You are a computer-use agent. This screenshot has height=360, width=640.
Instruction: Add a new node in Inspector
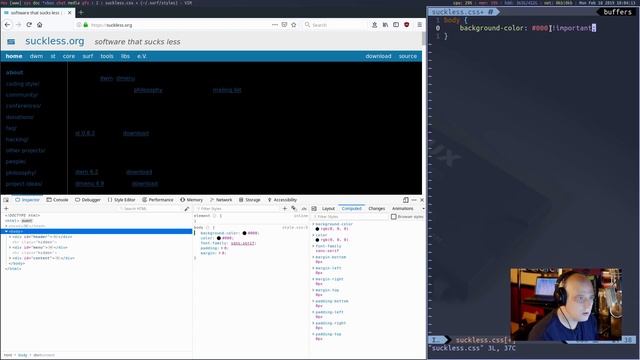coord(6,209)
